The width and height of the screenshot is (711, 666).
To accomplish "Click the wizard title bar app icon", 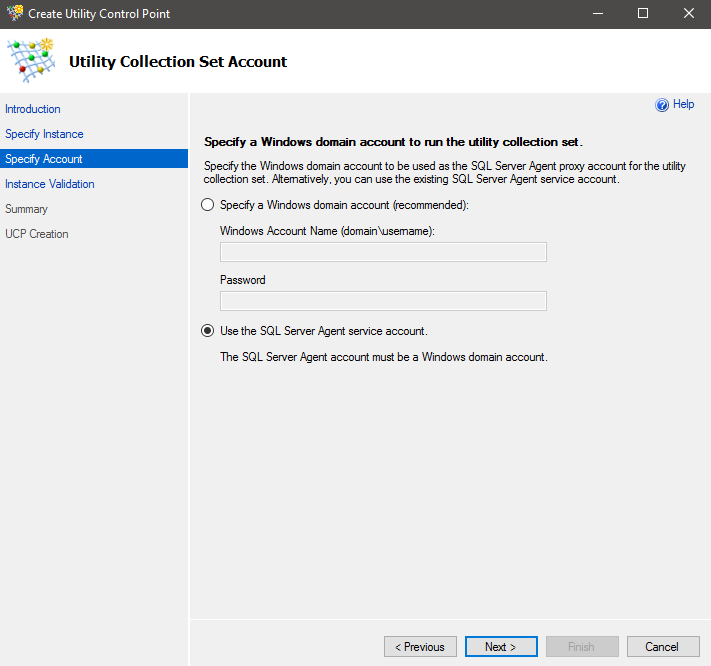I will 15,14.
